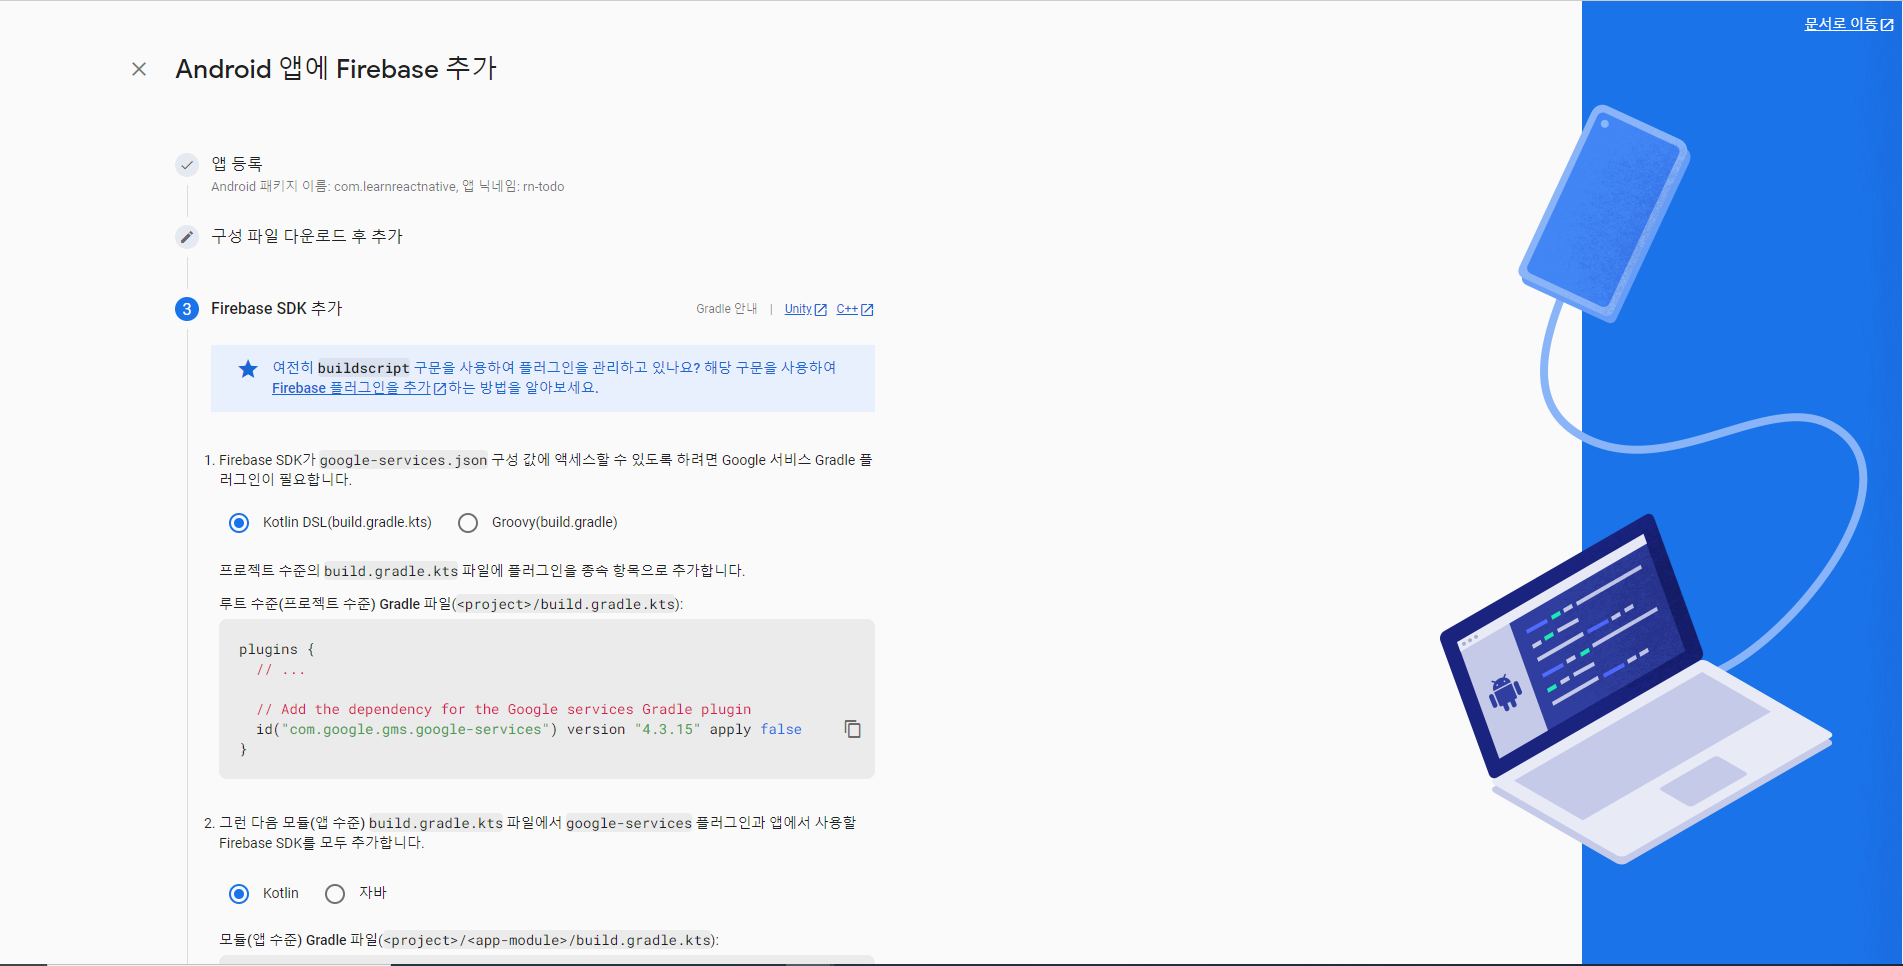Screen dimensions: 1903x966
Task: Click the external-link icon beside C++
Action: [868, 310]
